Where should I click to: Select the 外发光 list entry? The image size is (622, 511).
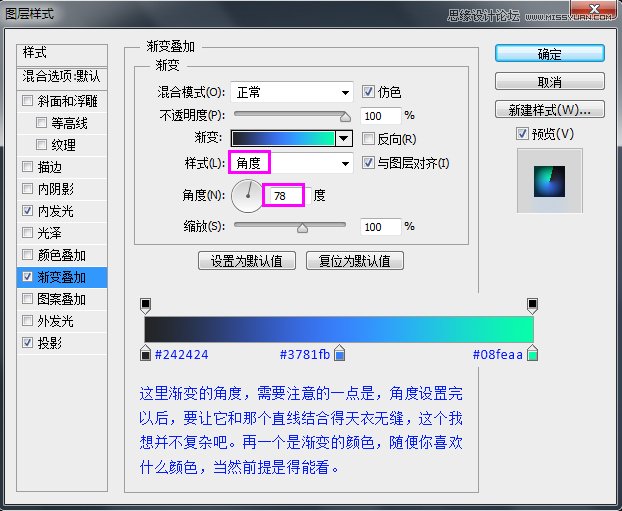(62, 321)
